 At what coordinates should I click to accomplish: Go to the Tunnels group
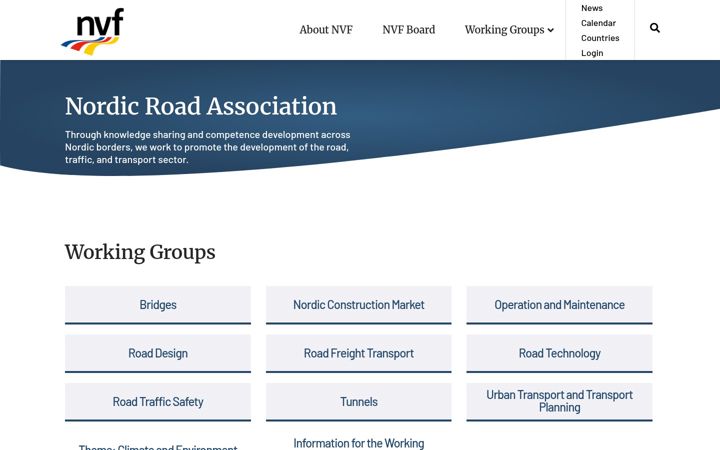pyautogui.click(x=359, y=402)
